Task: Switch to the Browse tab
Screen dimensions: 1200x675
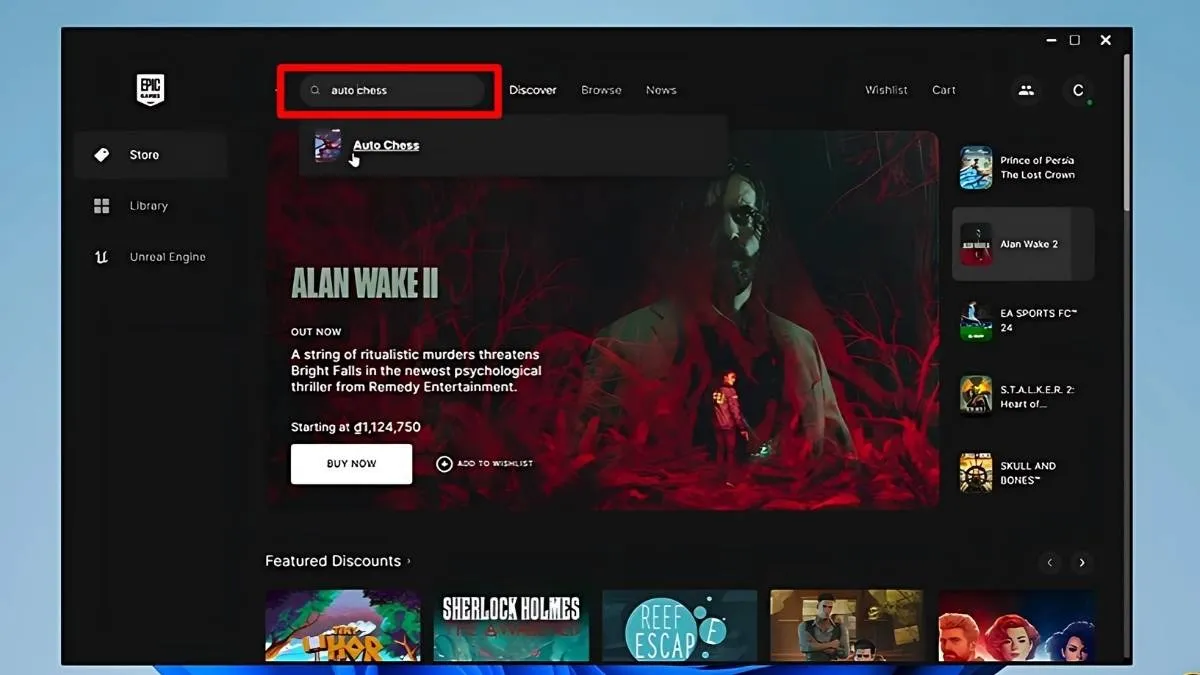Action: 601,90
